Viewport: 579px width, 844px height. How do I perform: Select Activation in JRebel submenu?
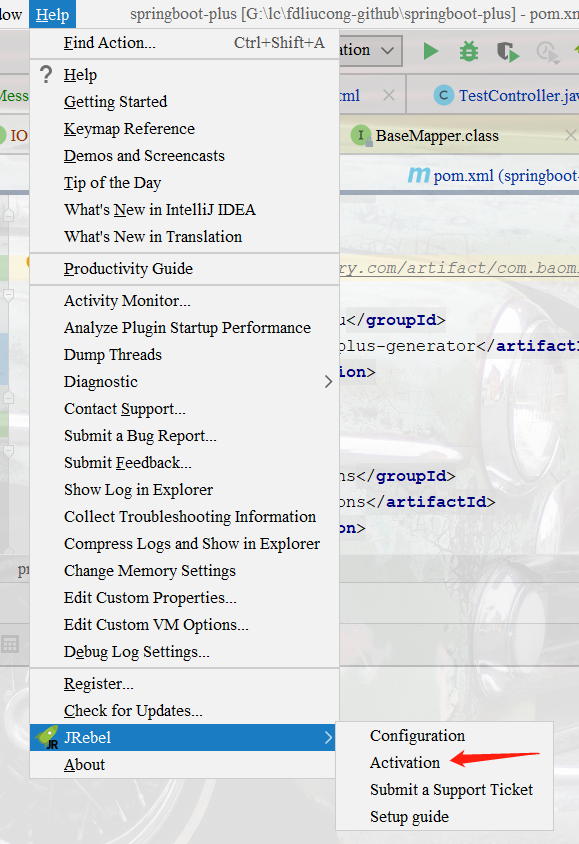tap(405, 763)
